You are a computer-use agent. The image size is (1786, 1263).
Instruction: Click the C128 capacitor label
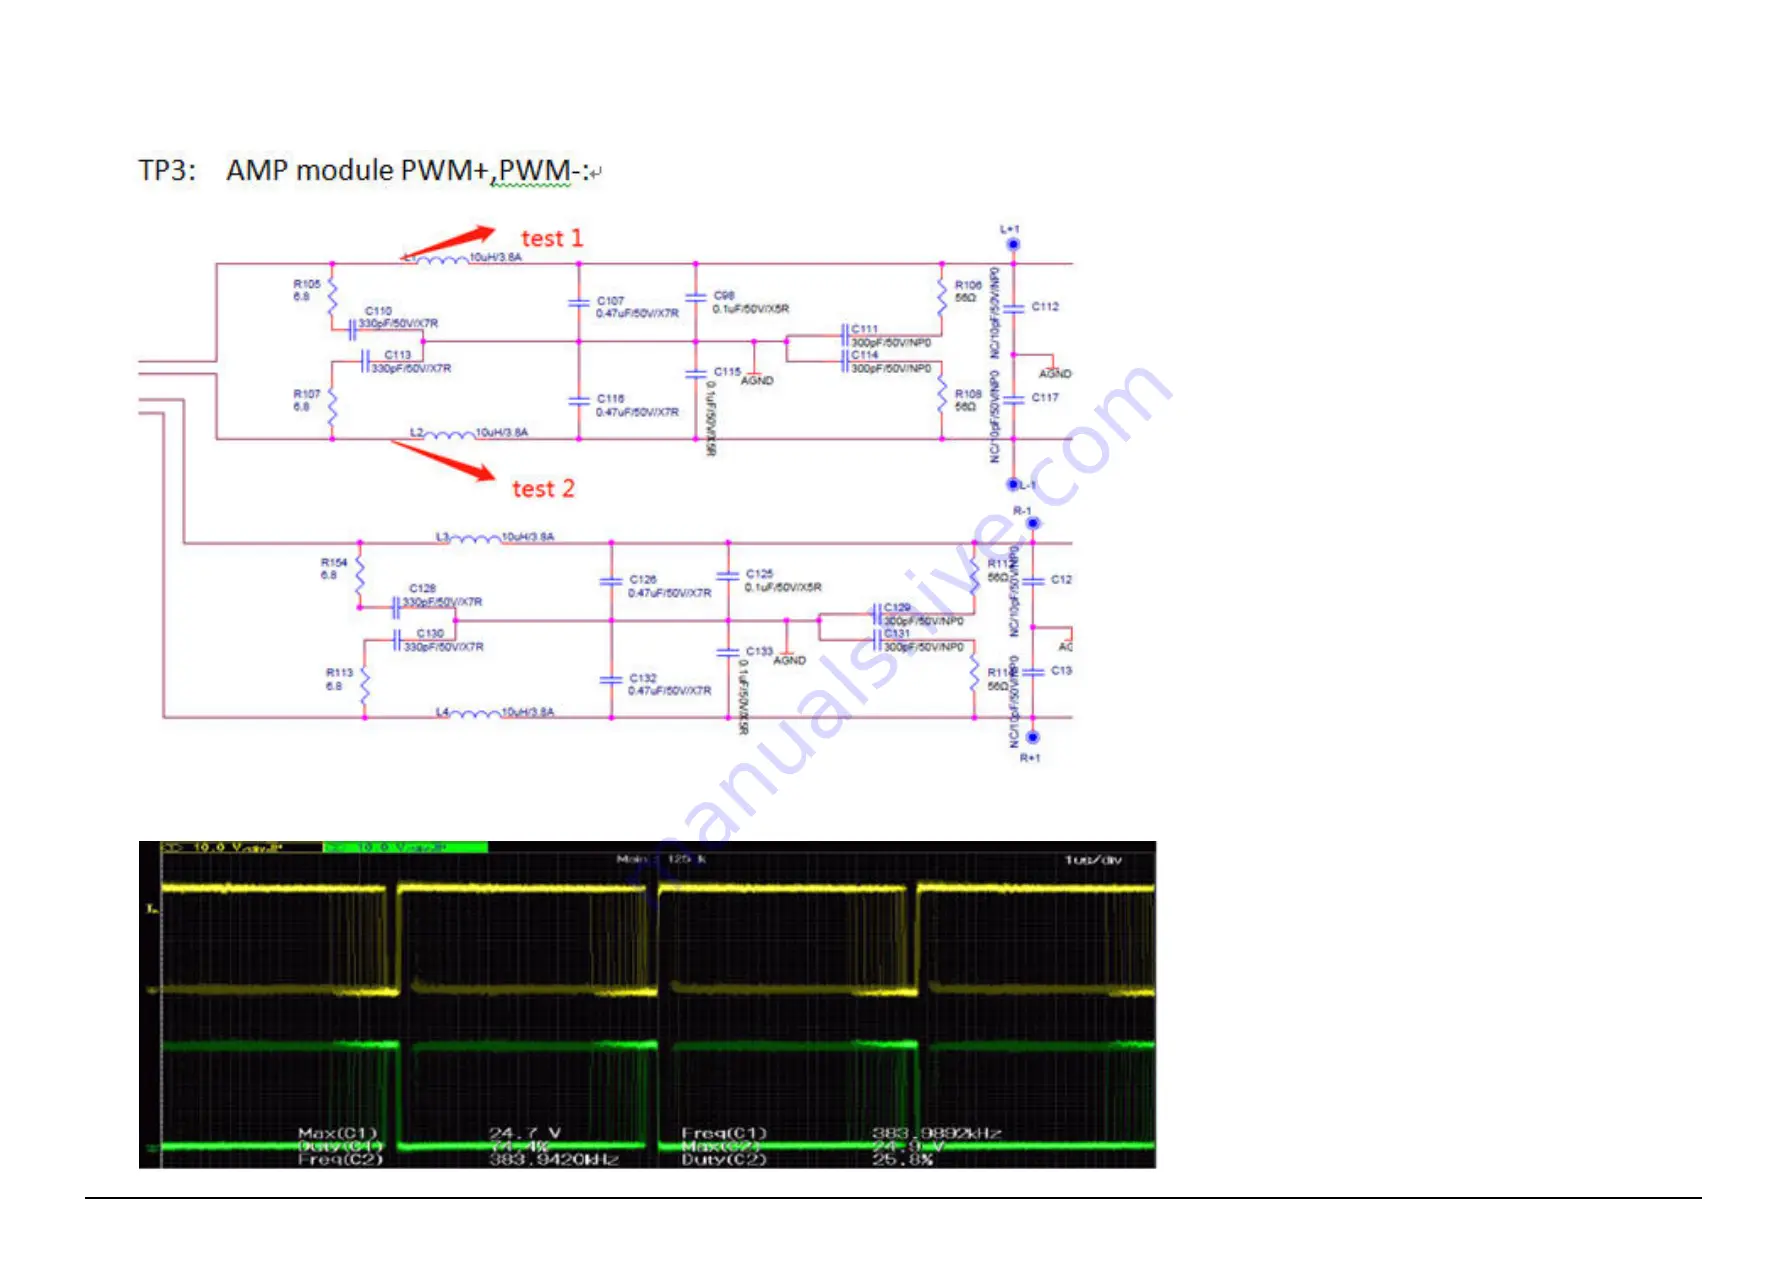pyautogui.click(x=422, y=589)
